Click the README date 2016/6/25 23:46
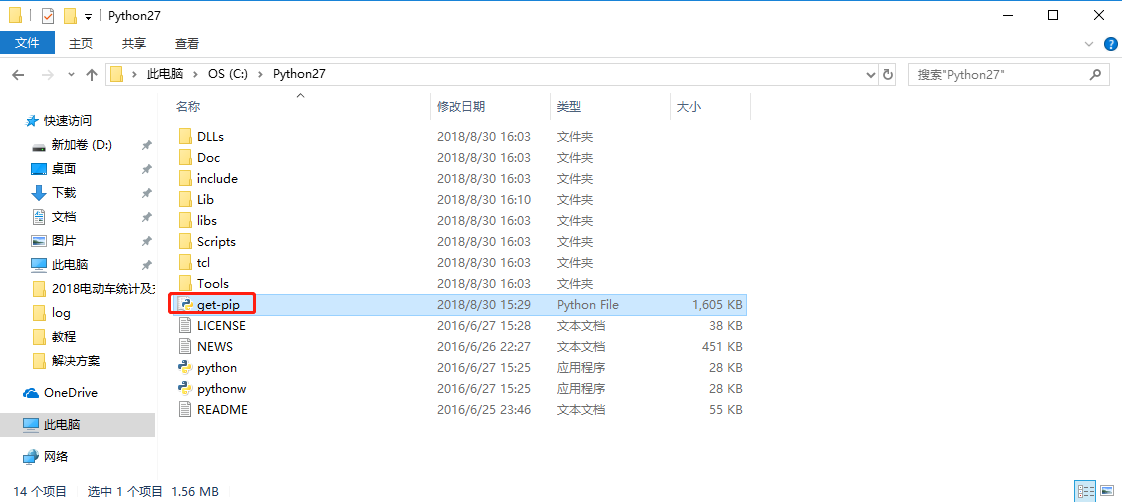This screenshot has height=502, width=1122. pos(484,410)
